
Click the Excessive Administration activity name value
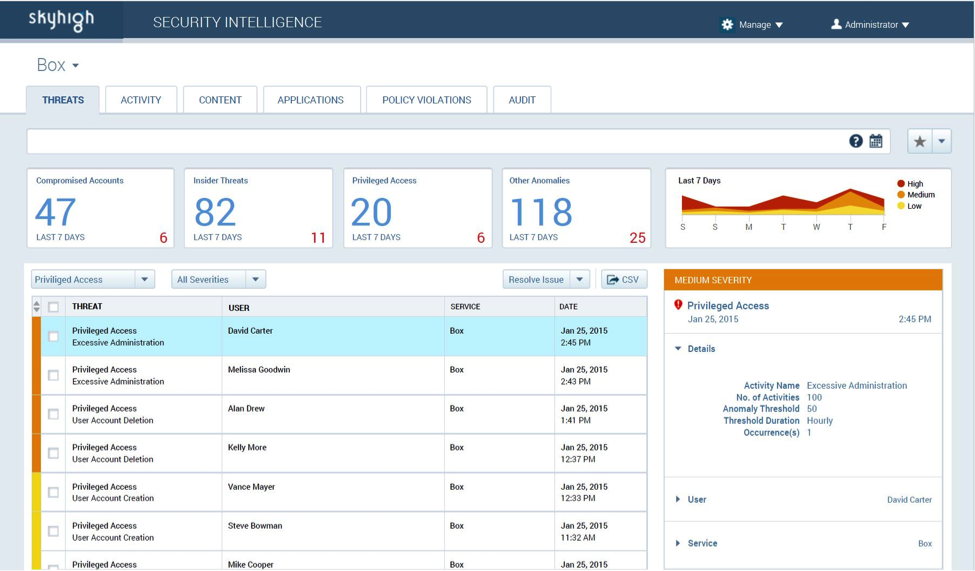pyautogui.click(x=857, y=386)
